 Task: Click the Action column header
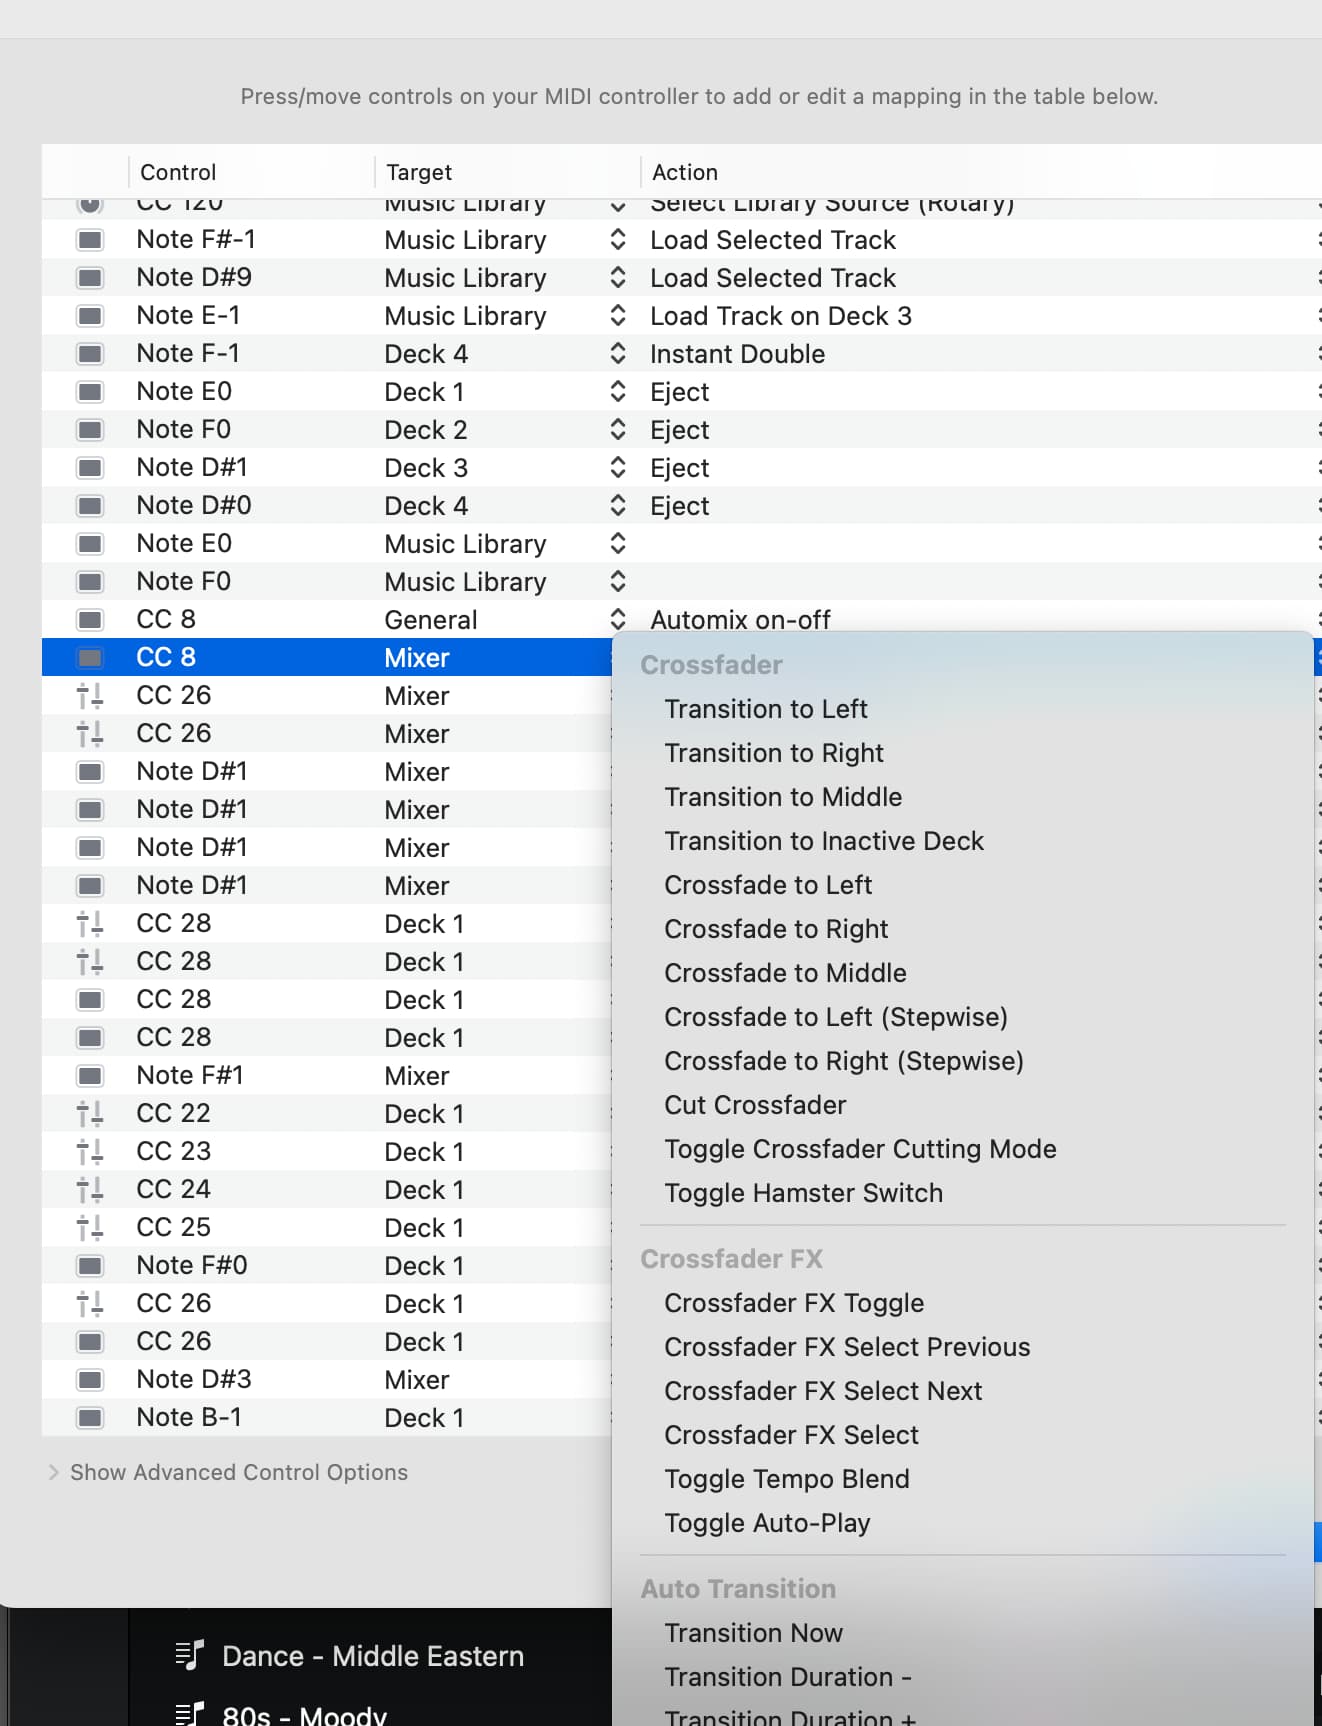684,172
